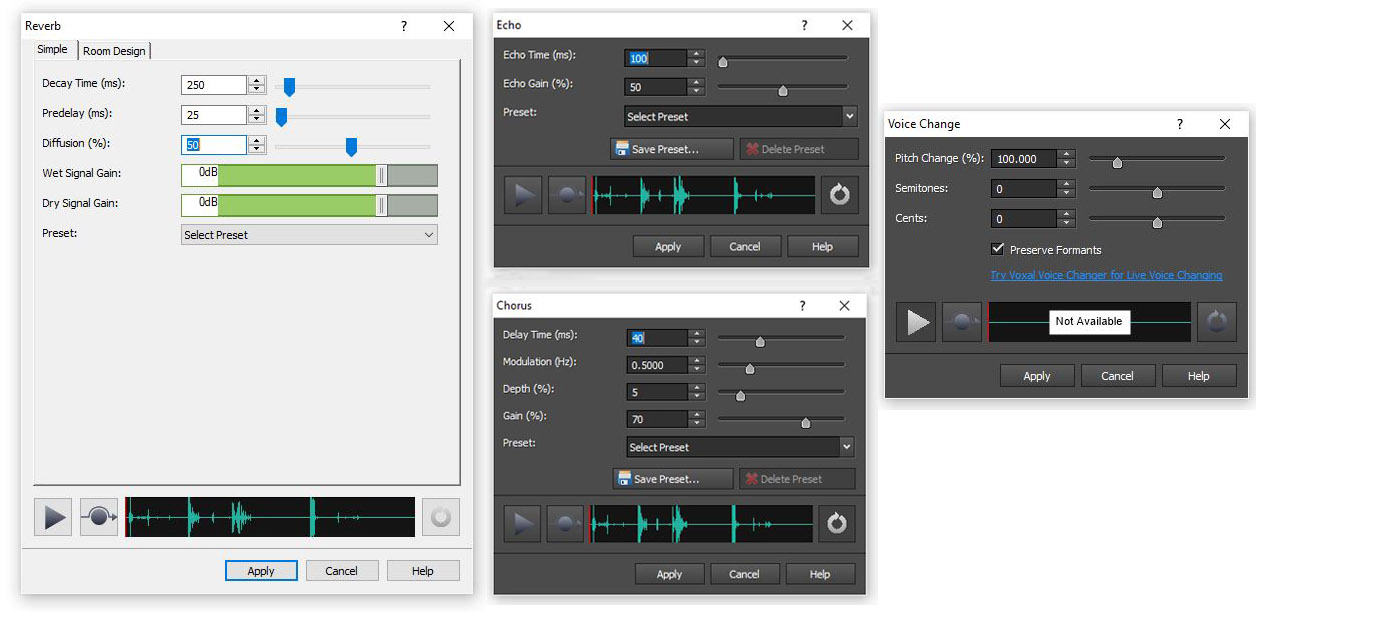This screenshot has height=618, width=1396.
Task: Open the Try Voxal Voice Changer link
Action: [1106, 275]
